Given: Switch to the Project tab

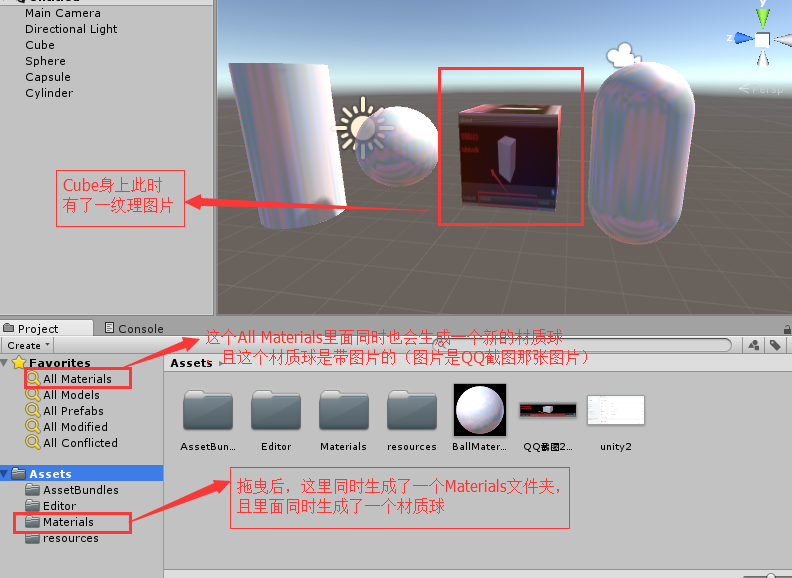Looking at the screenshot, I should coord(46,328).
